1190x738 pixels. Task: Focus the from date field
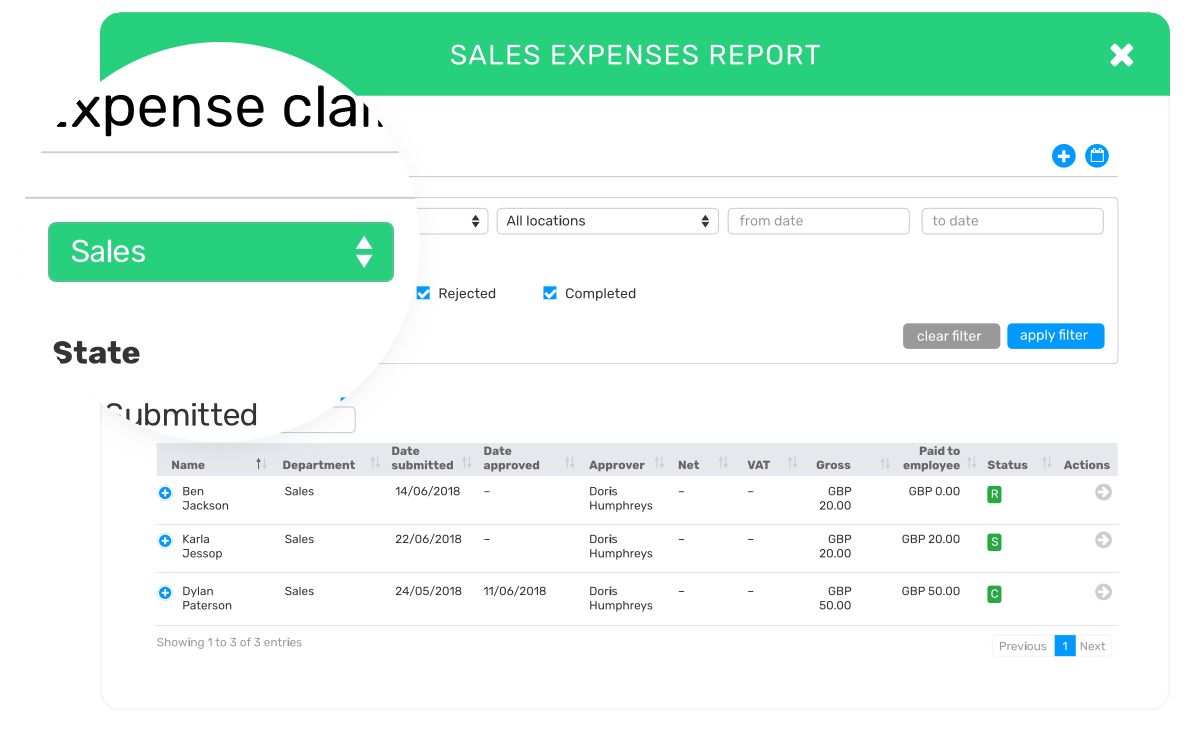[x=818, y=221]
